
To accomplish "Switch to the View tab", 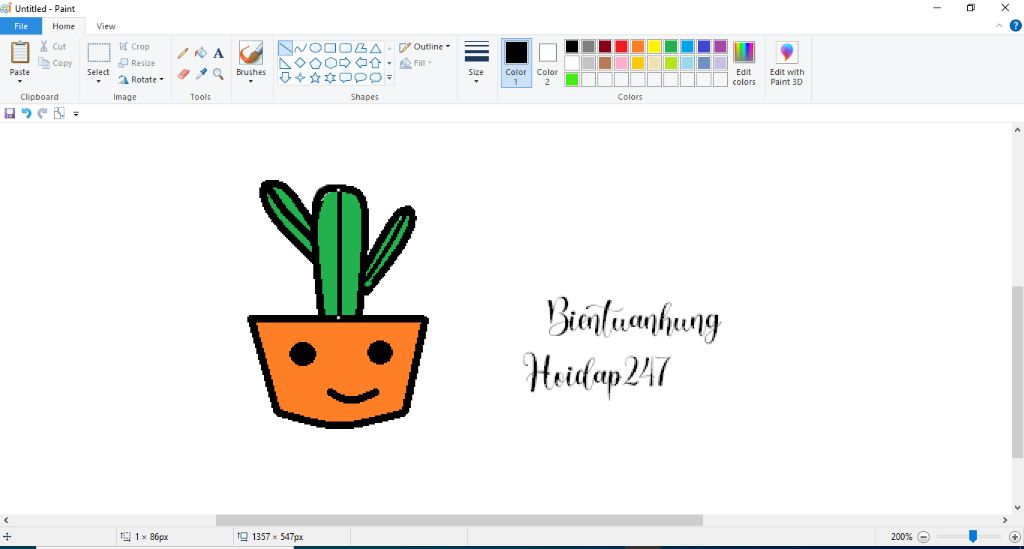I will coord(106,26).
